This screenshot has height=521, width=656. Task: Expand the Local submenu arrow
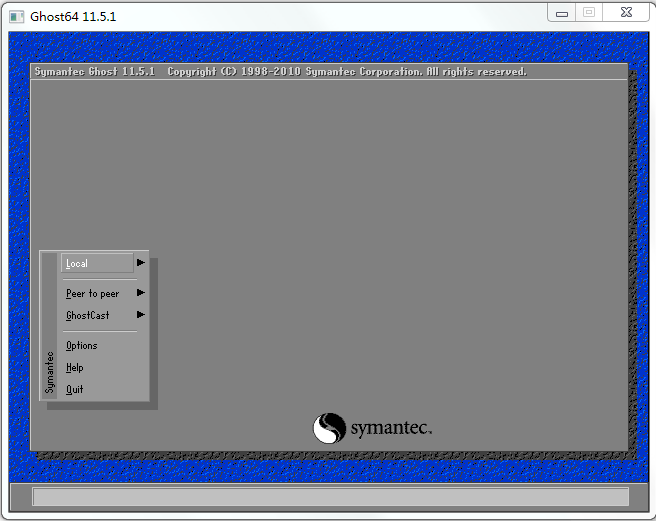coord(141,263)
